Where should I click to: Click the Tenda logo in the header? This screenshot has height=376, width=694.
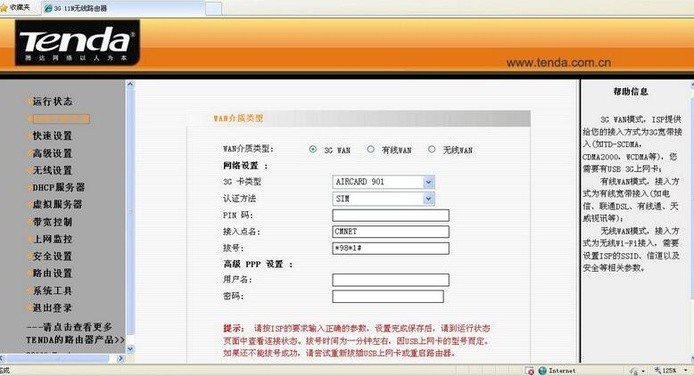coord(77,43)
